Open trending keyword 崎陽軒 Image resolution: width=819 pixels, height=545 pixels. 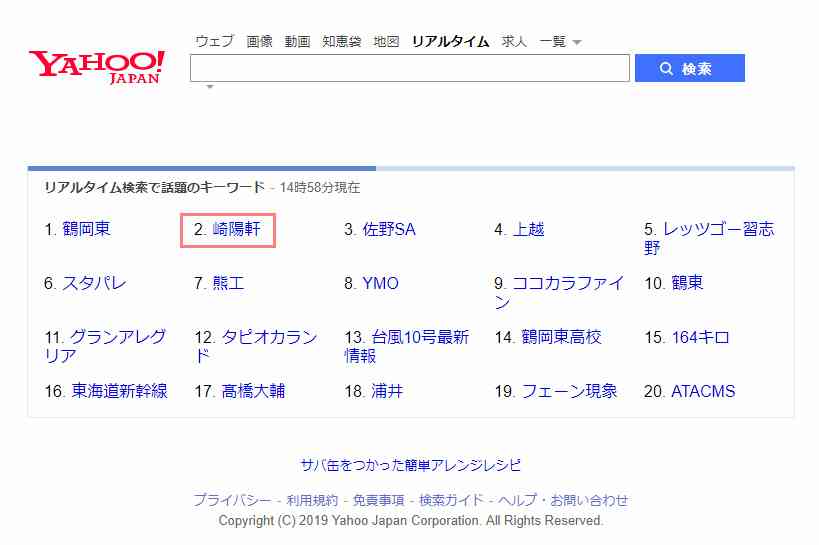(236, 229)
